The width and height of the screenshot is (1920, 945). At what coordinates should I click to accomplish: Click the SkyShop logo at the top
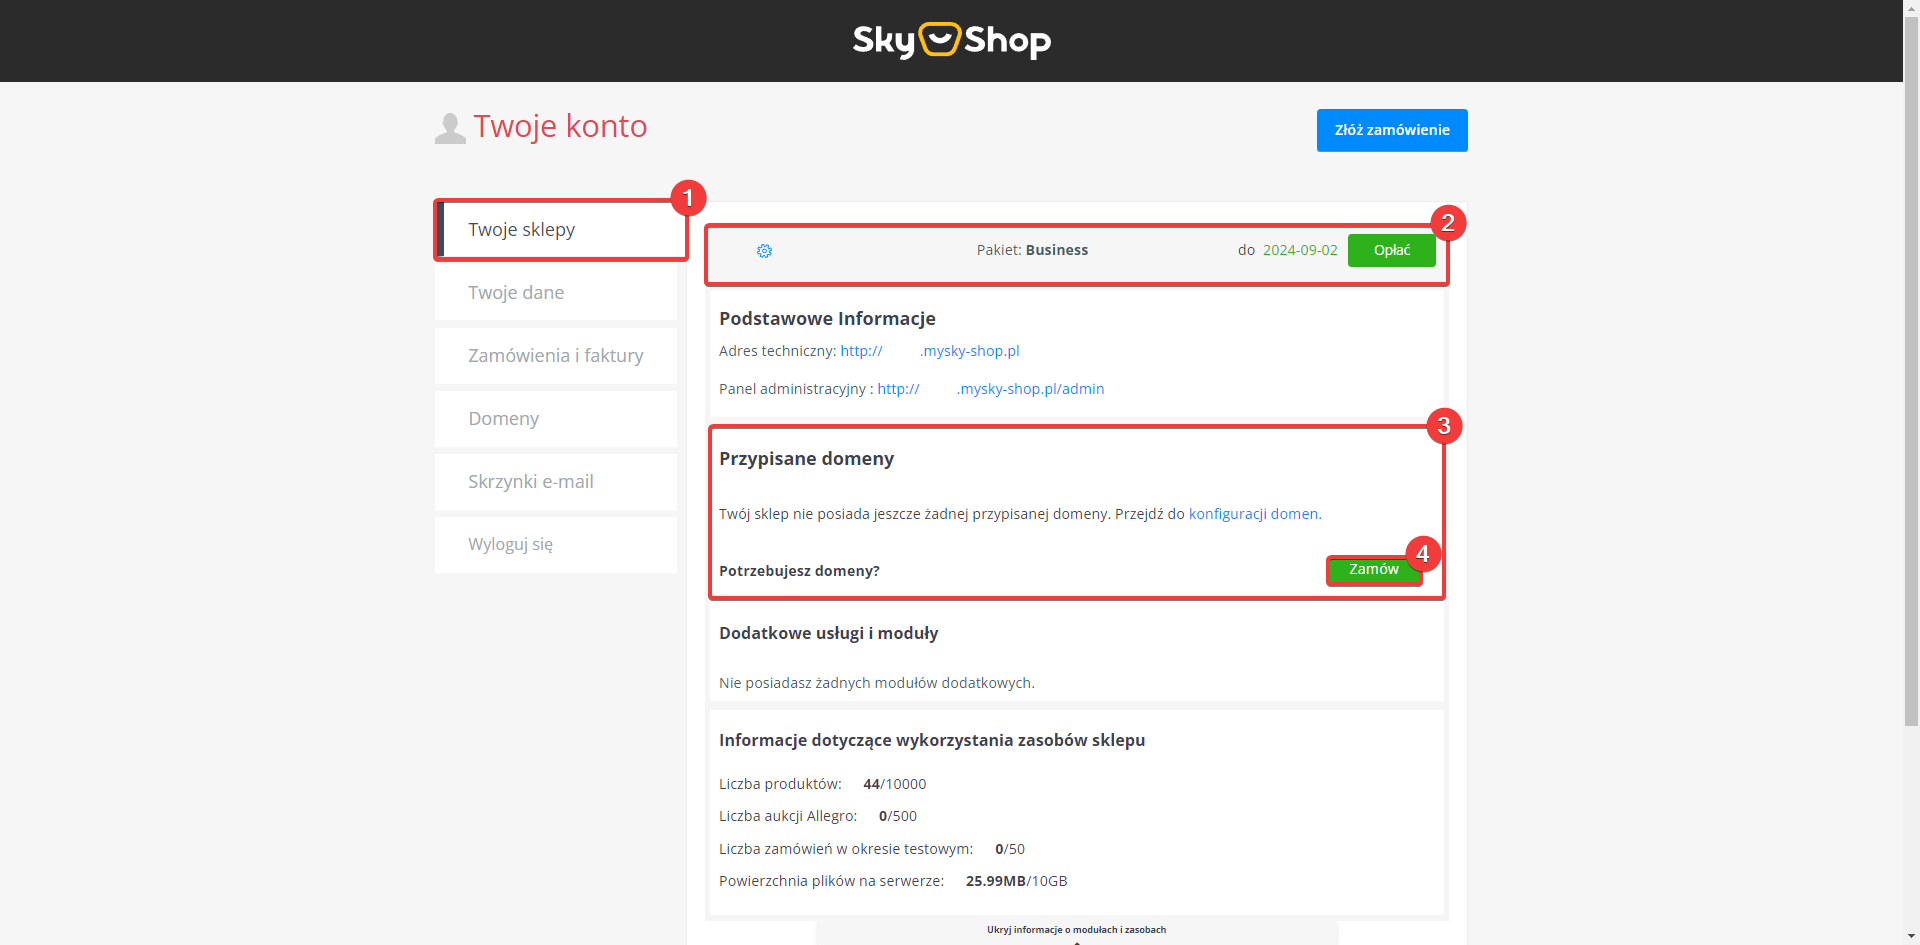pyautogui.click(x=951, y=40)
